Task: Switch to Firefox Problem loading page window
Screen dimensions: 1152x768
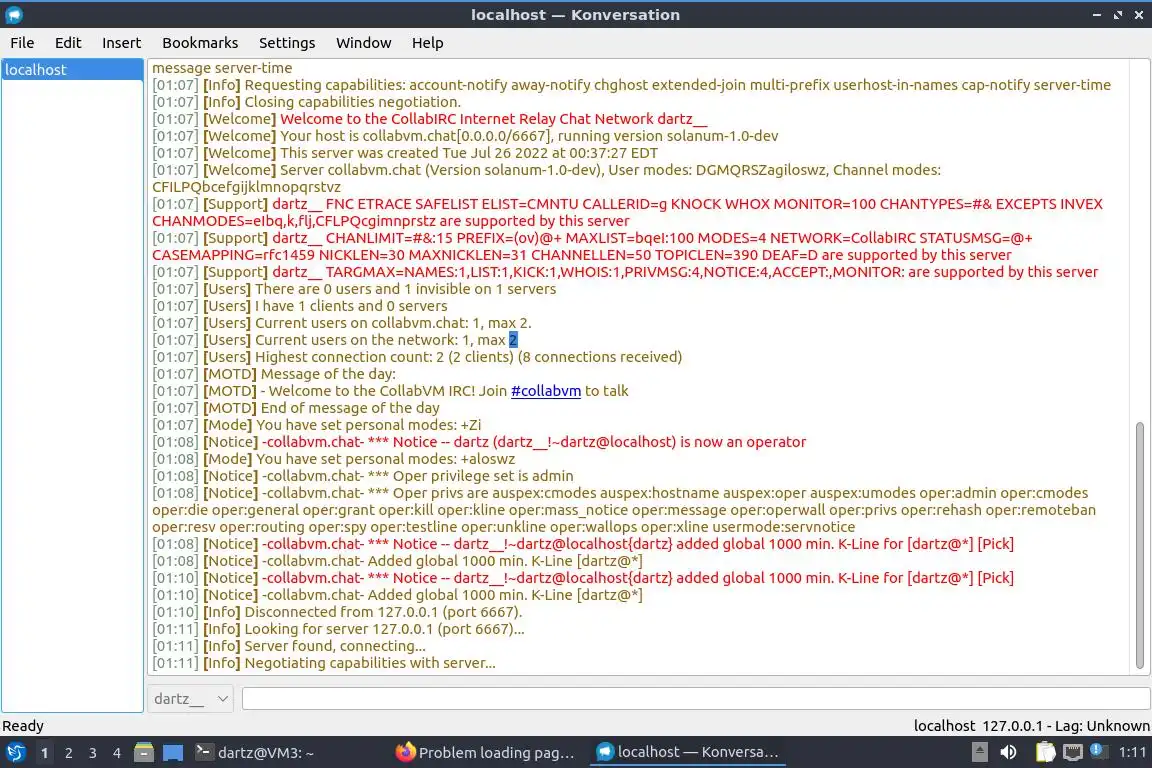Action: [x=486, y=753]
